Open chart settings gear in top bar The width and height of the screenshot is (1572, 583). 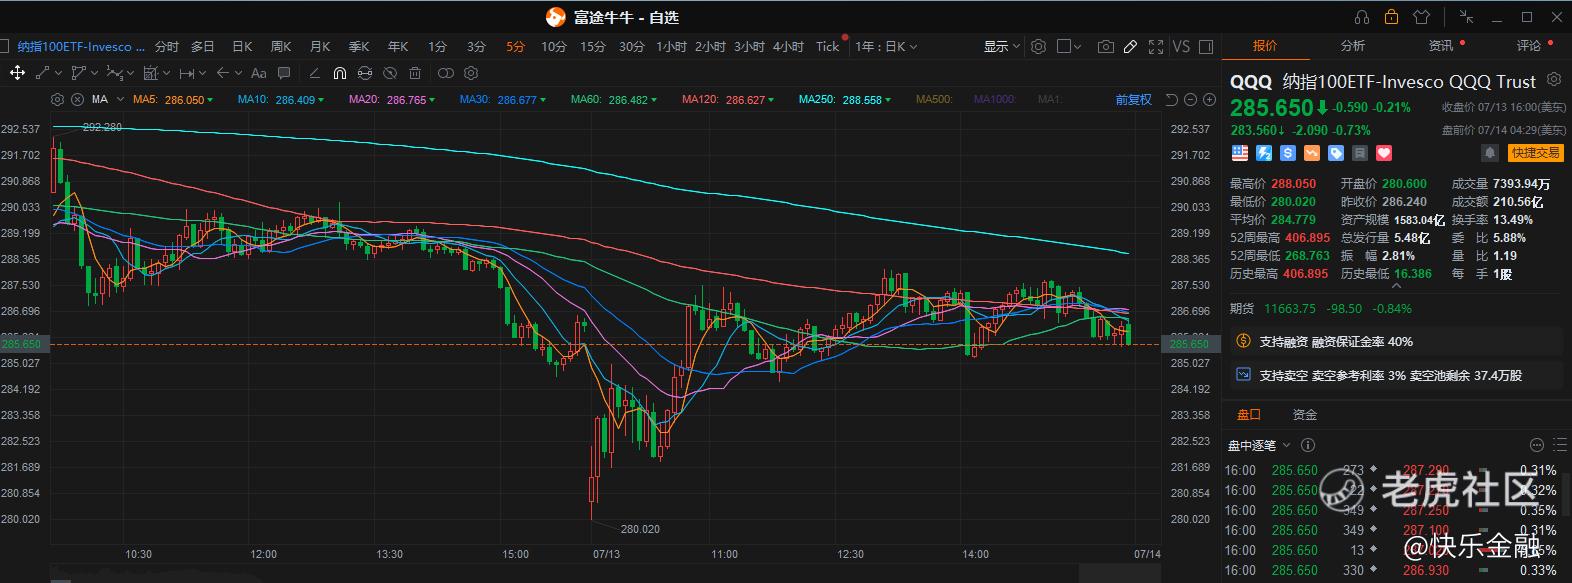point(1038,46)
